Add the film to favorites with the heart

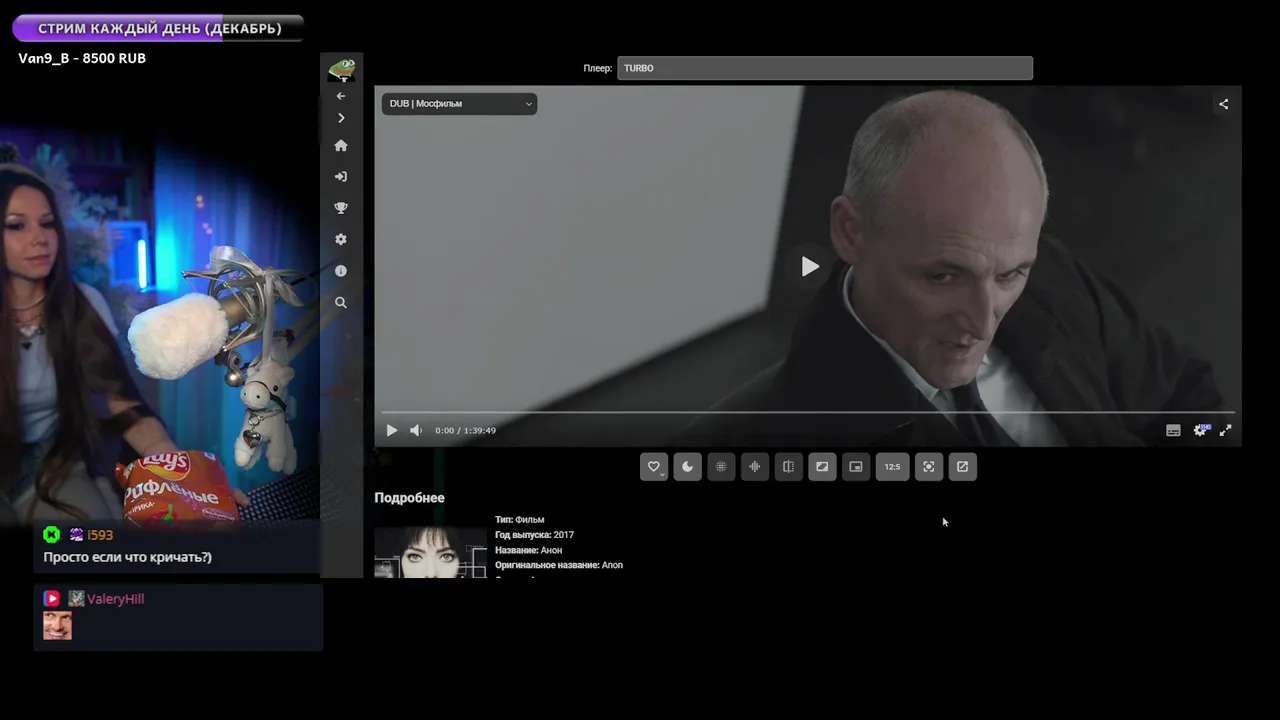(x=654, y=467)
